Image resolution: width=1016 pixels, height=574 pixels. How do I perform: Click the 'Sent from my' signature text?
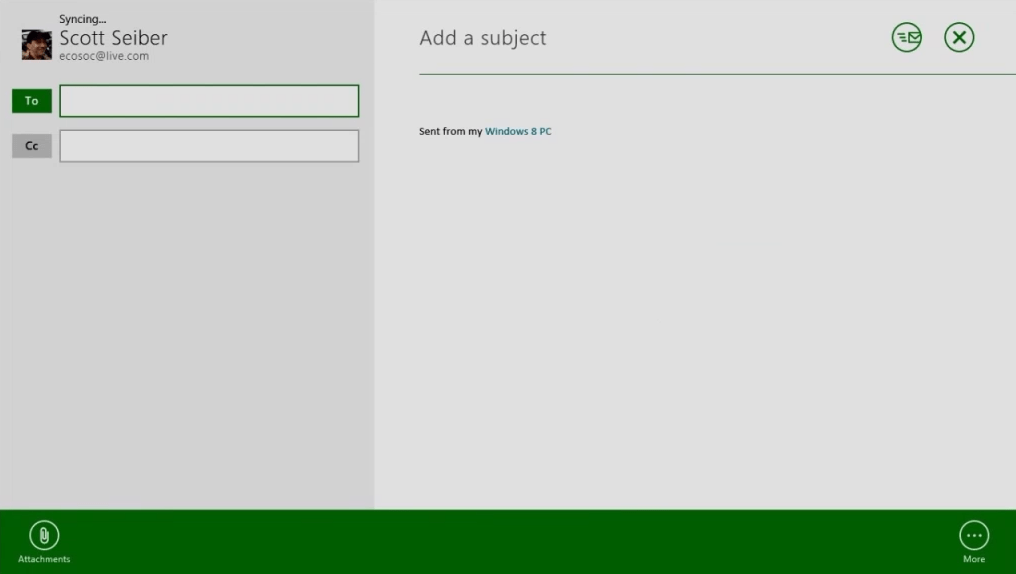pos(450,131)
